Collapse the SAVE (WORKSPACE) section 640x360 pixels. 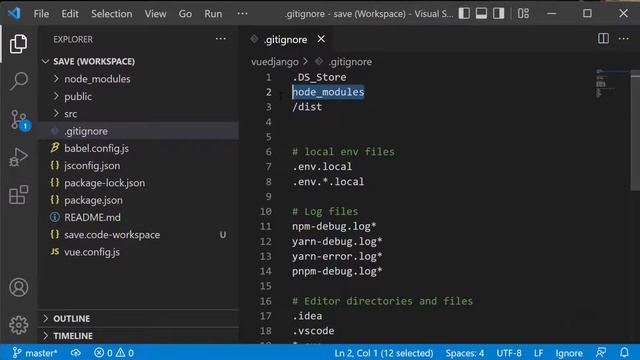[139, 61]
